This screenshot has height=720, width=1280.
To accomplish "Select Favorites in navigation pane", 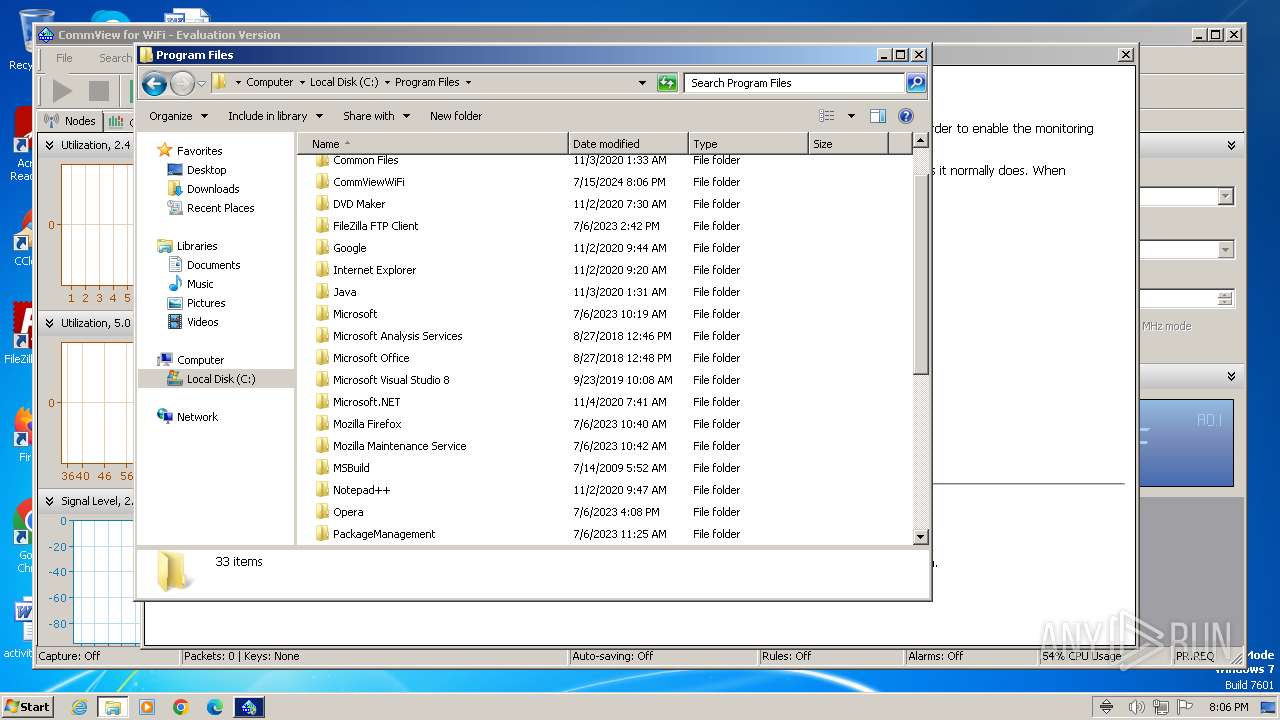I will click(x=199, y=151).
